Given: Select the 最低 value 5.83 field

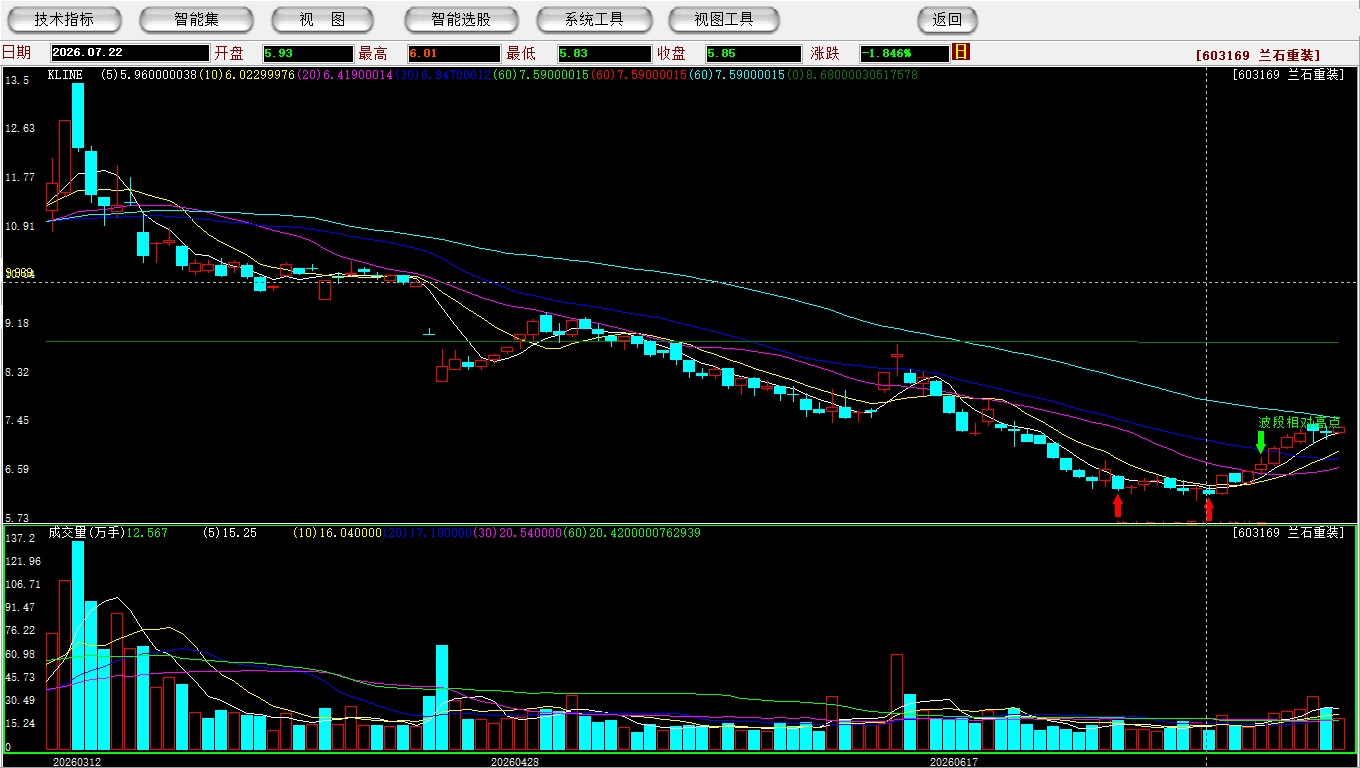Looking at the screenshot, I should point(604,54).
